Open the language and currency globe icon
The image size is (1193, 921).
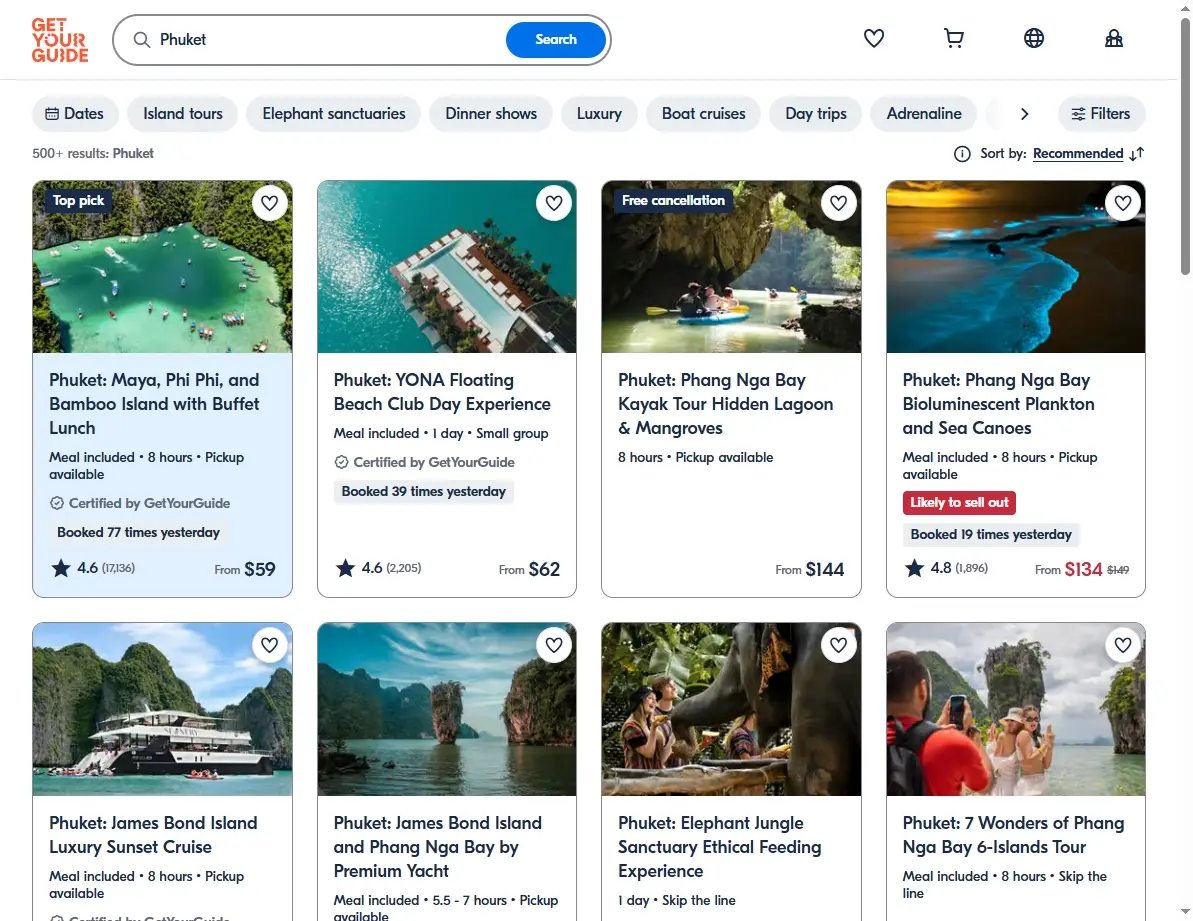pyautogui.click(x=1033, y=38)
